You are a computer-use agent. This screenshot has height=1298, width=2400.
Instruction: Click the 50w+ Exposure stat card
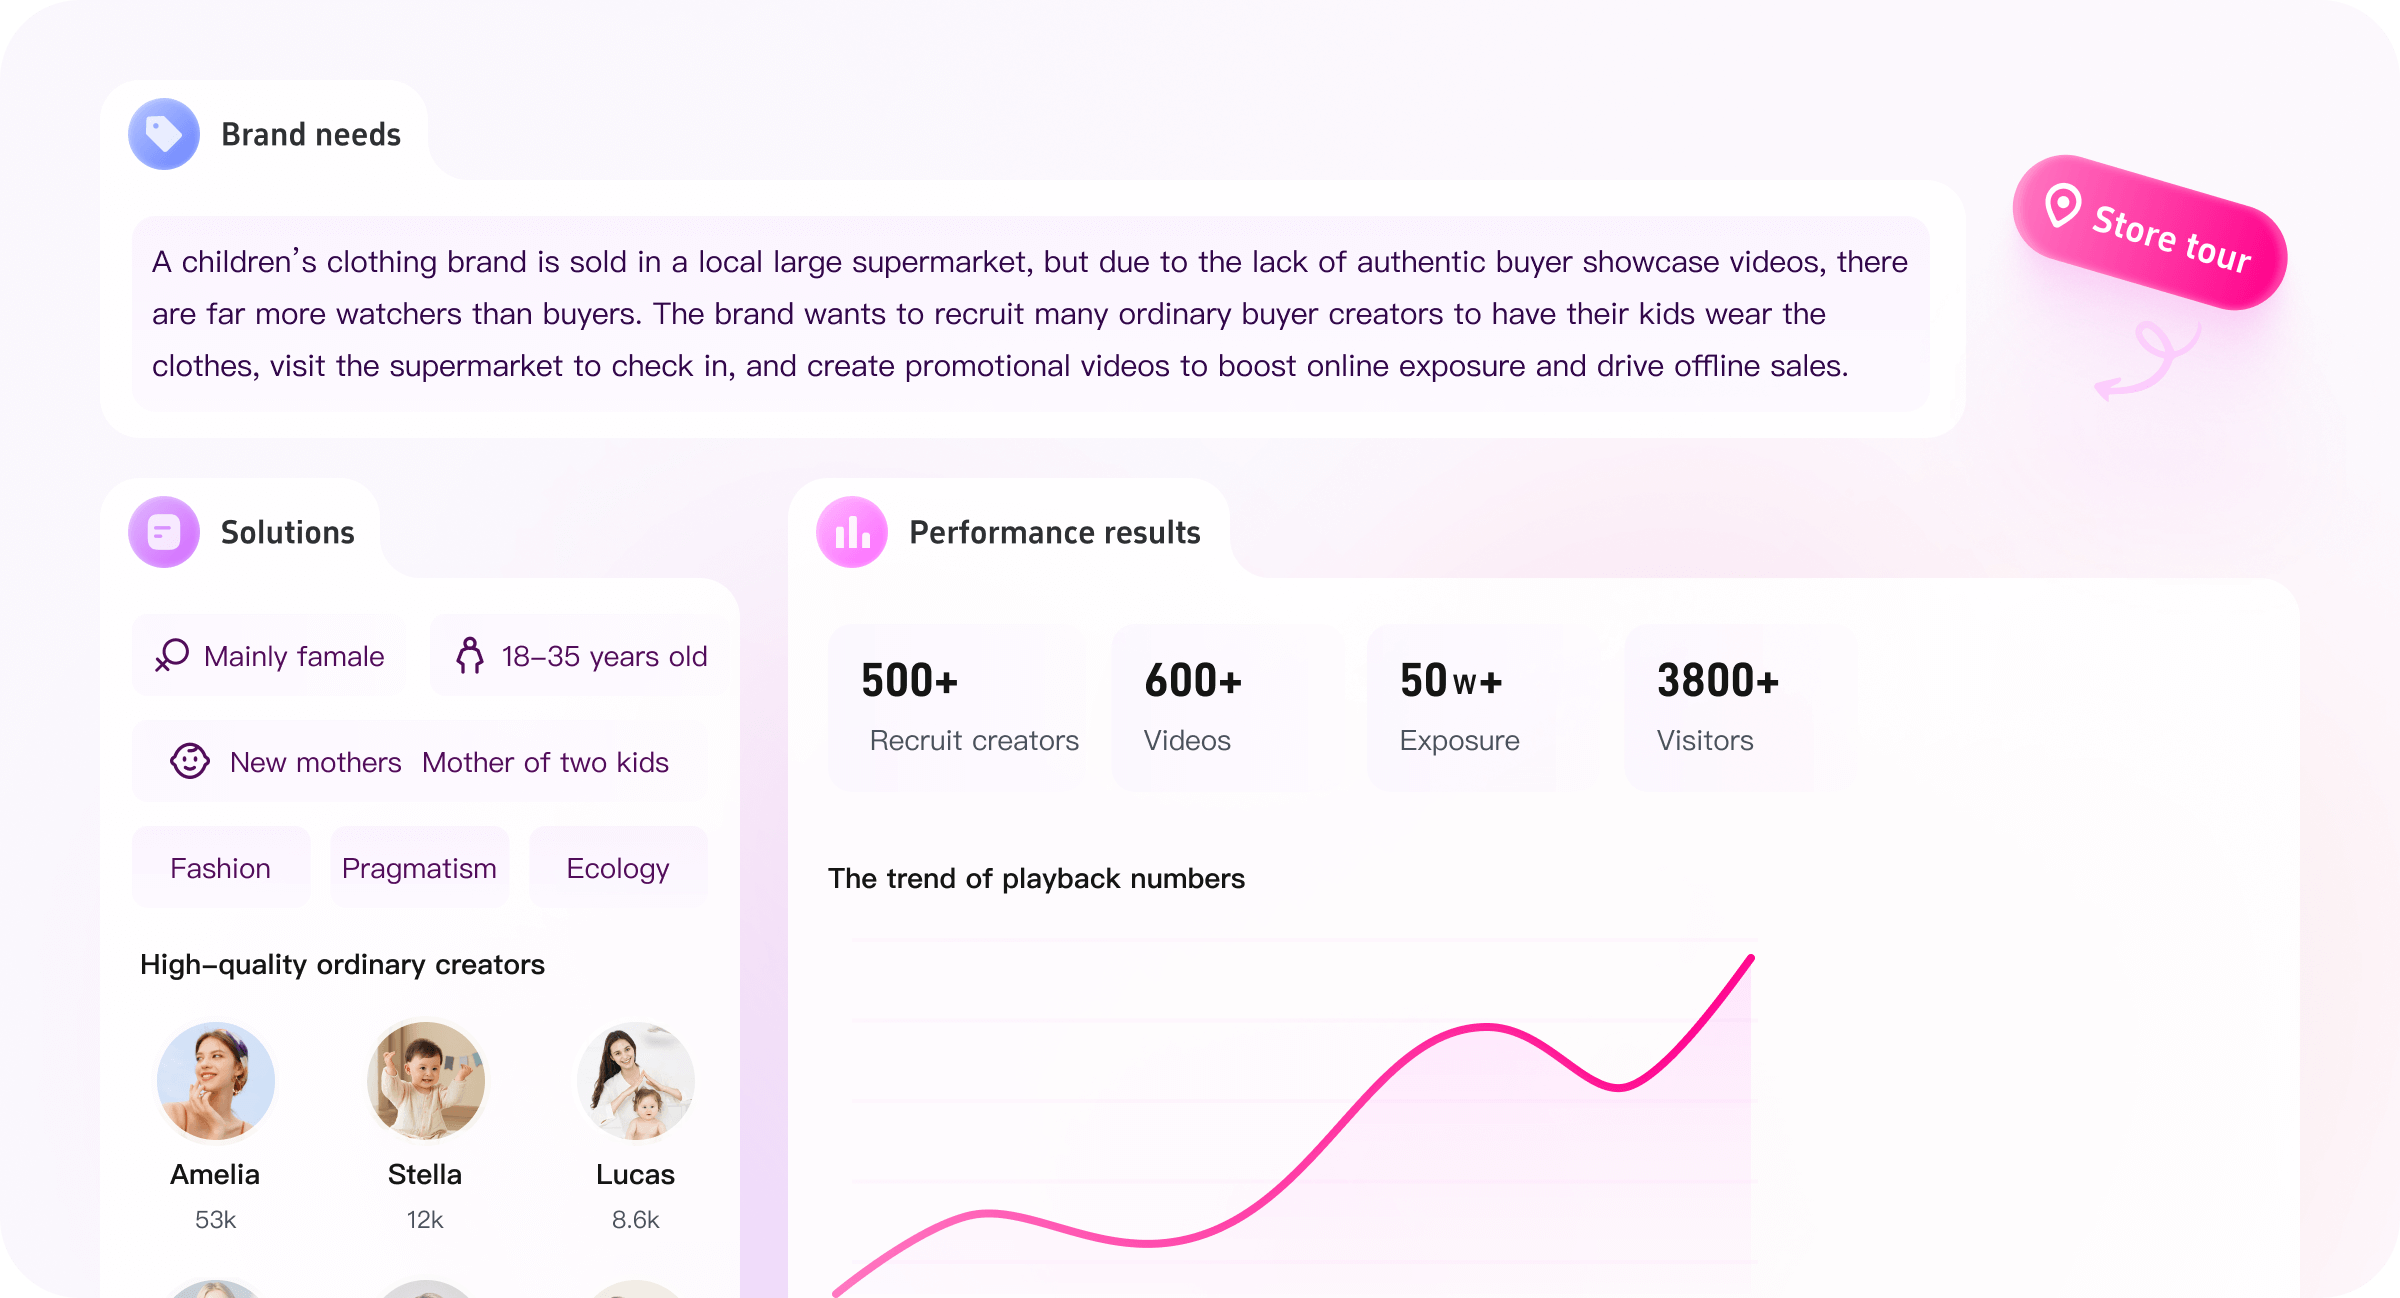[x=1480, y=708]
